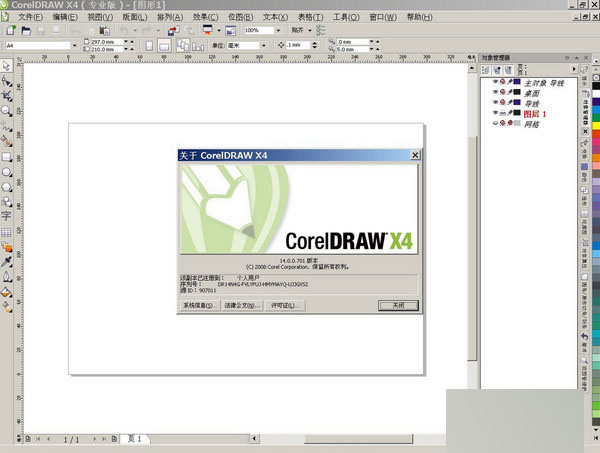Viewport: 600px width, 453px height.
Task: Open the launcher dropdown arrow in the toolbar
Action: tap(219, 30)
